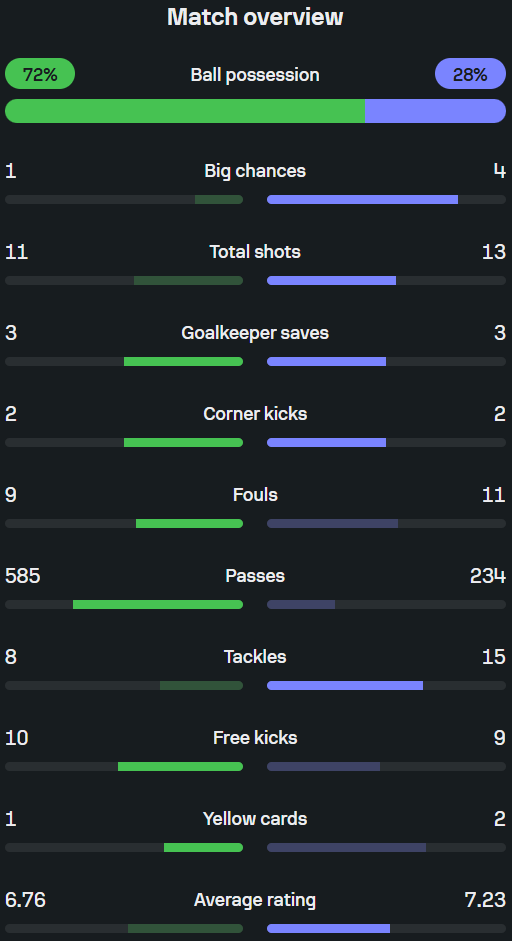Select the Goalkeeper saves label
512x941 pixels.
[x=255, y=333]
